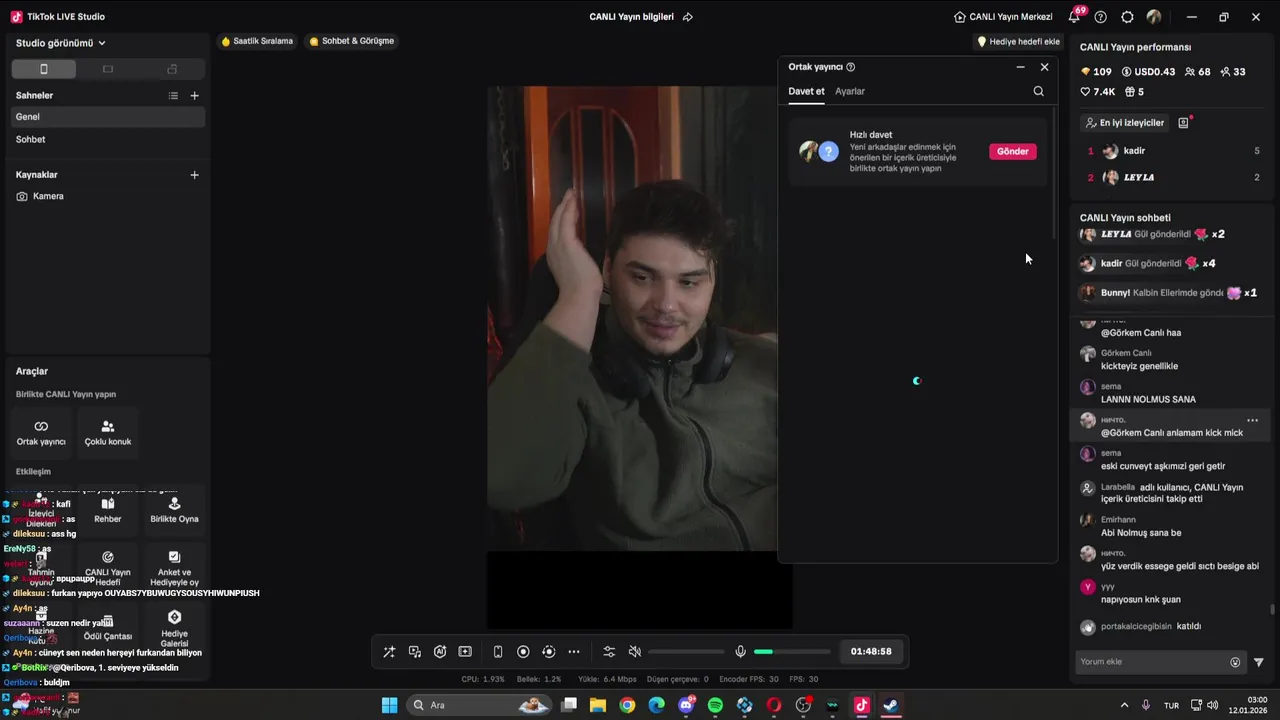Image resolution: width=1280 pixels, height=720 pixels.
Task: Open the notifications bell with 69 badge
Action: coord(1076,16)
